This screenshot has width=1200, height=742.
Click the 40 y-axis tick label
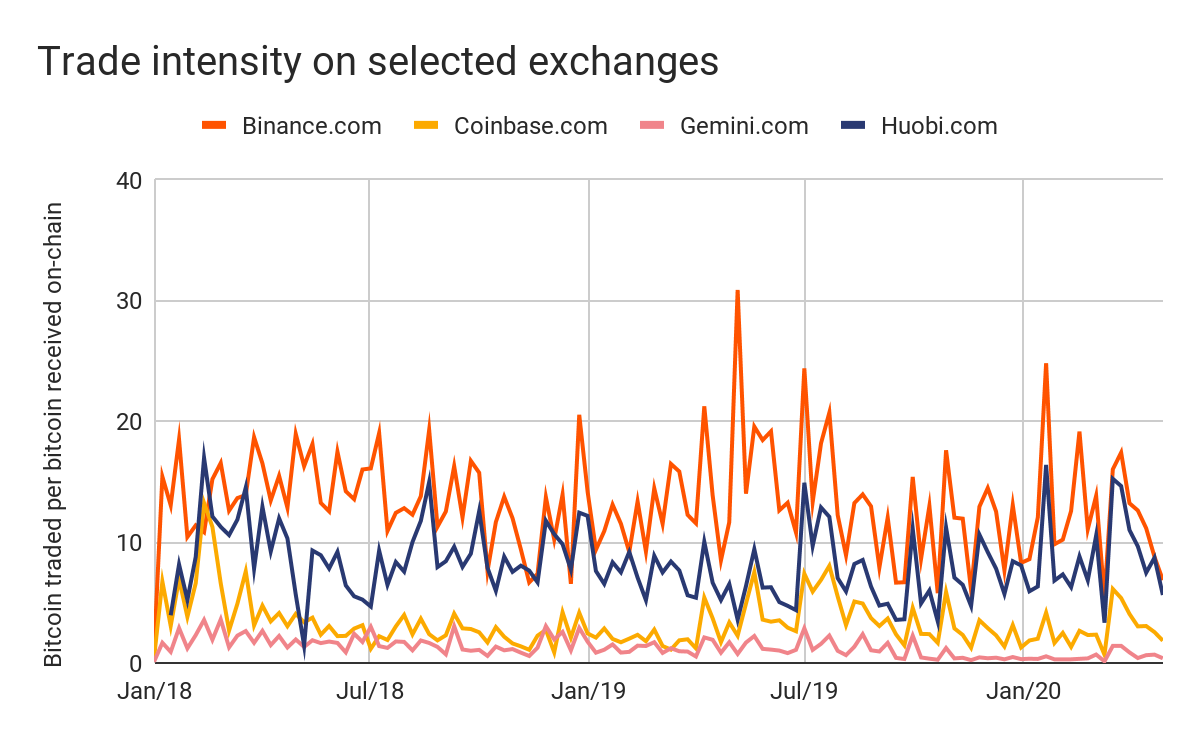[x=131, y=181]
